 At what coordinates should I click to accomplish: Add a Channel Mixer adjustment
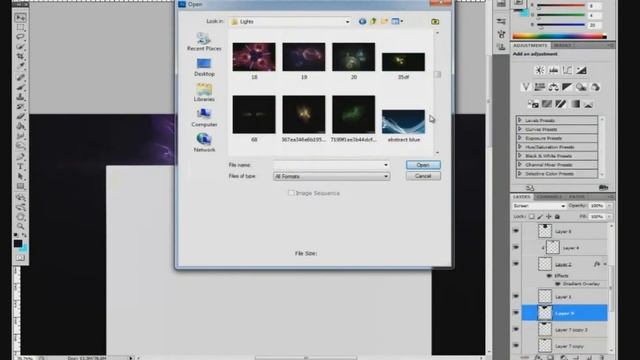coord(595,87)
